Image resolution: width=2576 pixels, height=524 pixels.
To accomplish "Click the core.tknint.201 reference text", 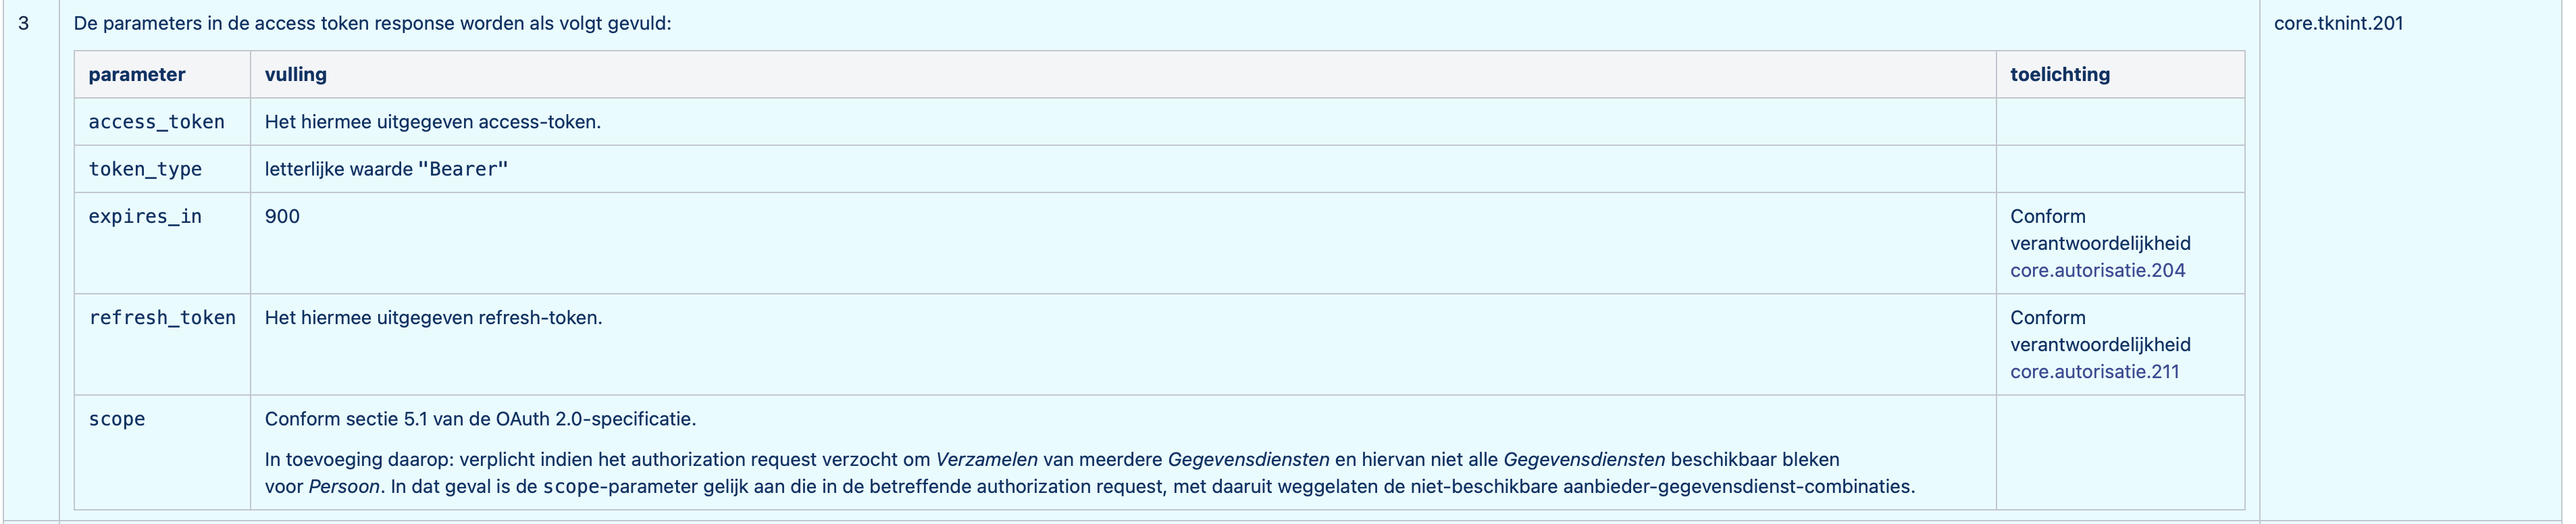I will (x=2338, y=23).
